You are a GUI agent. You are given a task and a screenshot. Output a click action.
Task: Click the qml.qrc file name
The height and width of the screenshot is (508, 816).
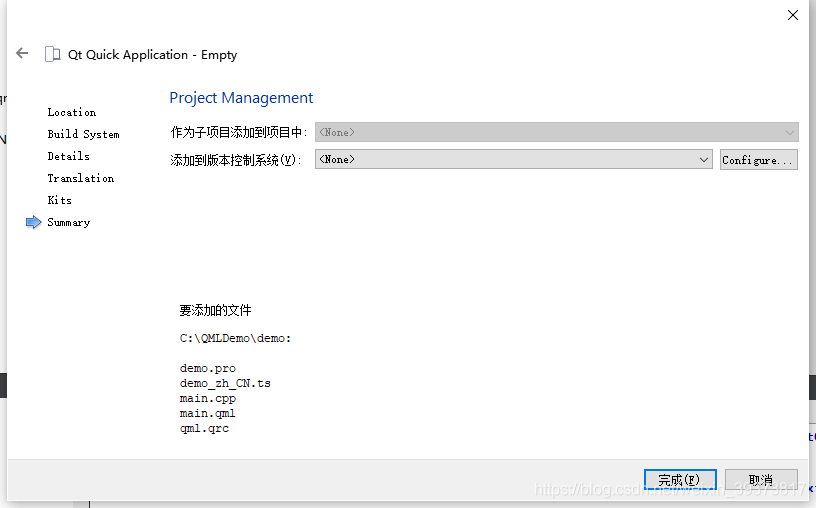204,428
